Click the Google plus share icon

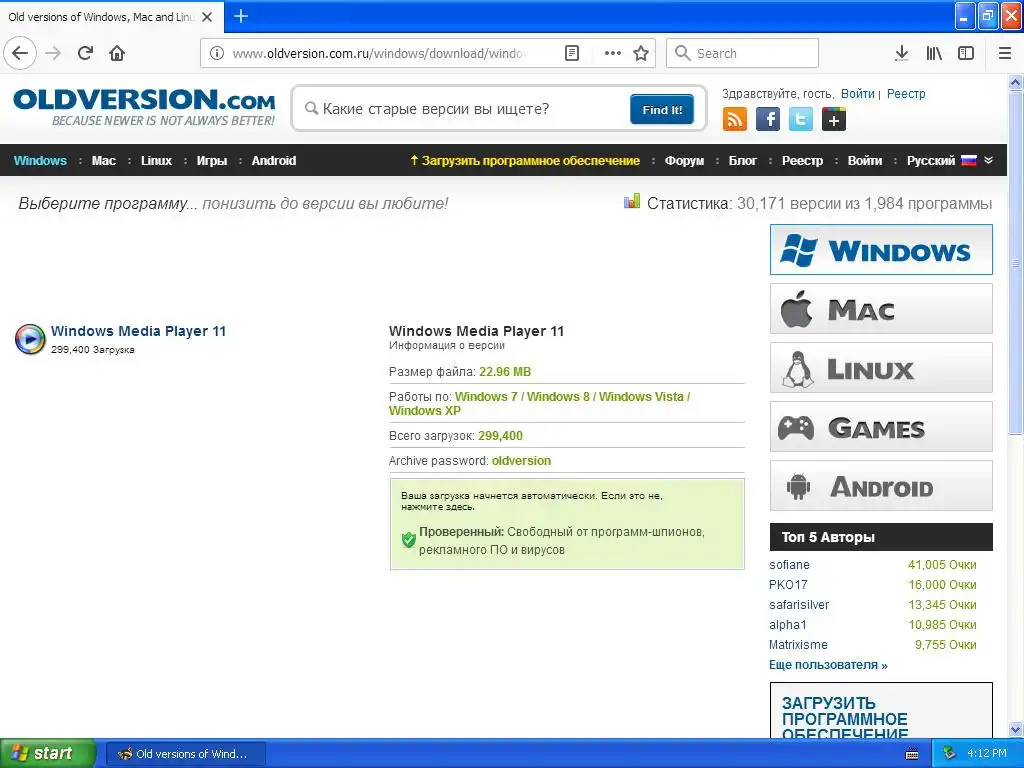(x=834, y=120)
